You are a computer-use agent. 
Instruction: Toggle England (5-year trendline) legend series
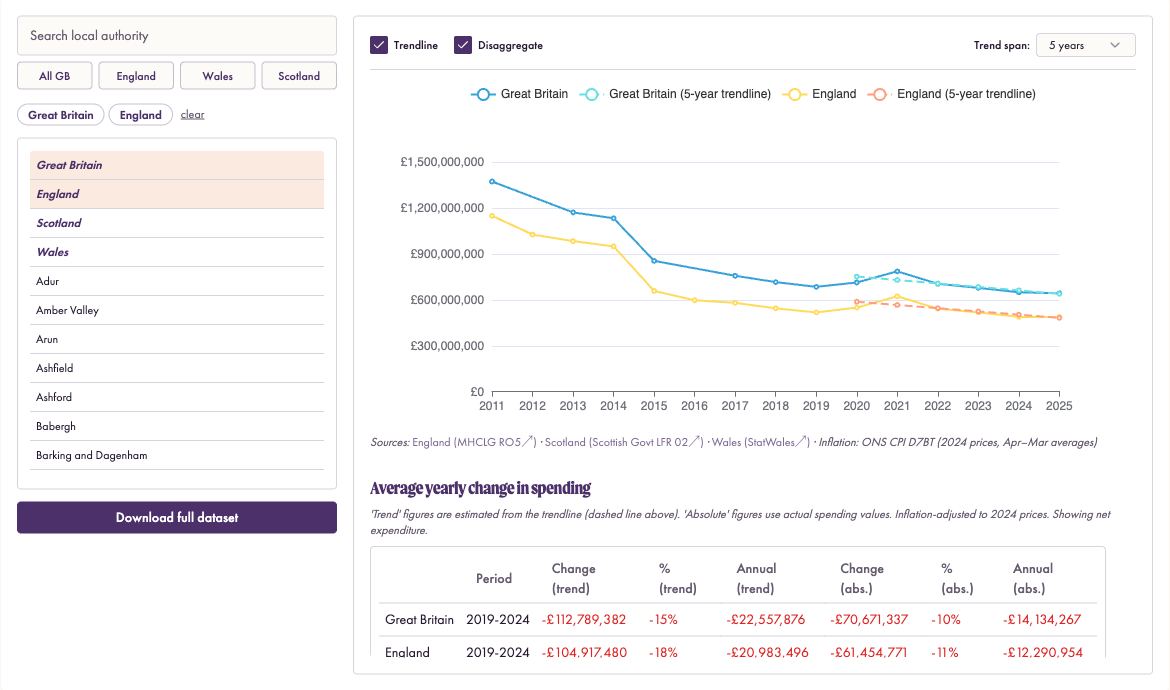(x=952, y=94)
